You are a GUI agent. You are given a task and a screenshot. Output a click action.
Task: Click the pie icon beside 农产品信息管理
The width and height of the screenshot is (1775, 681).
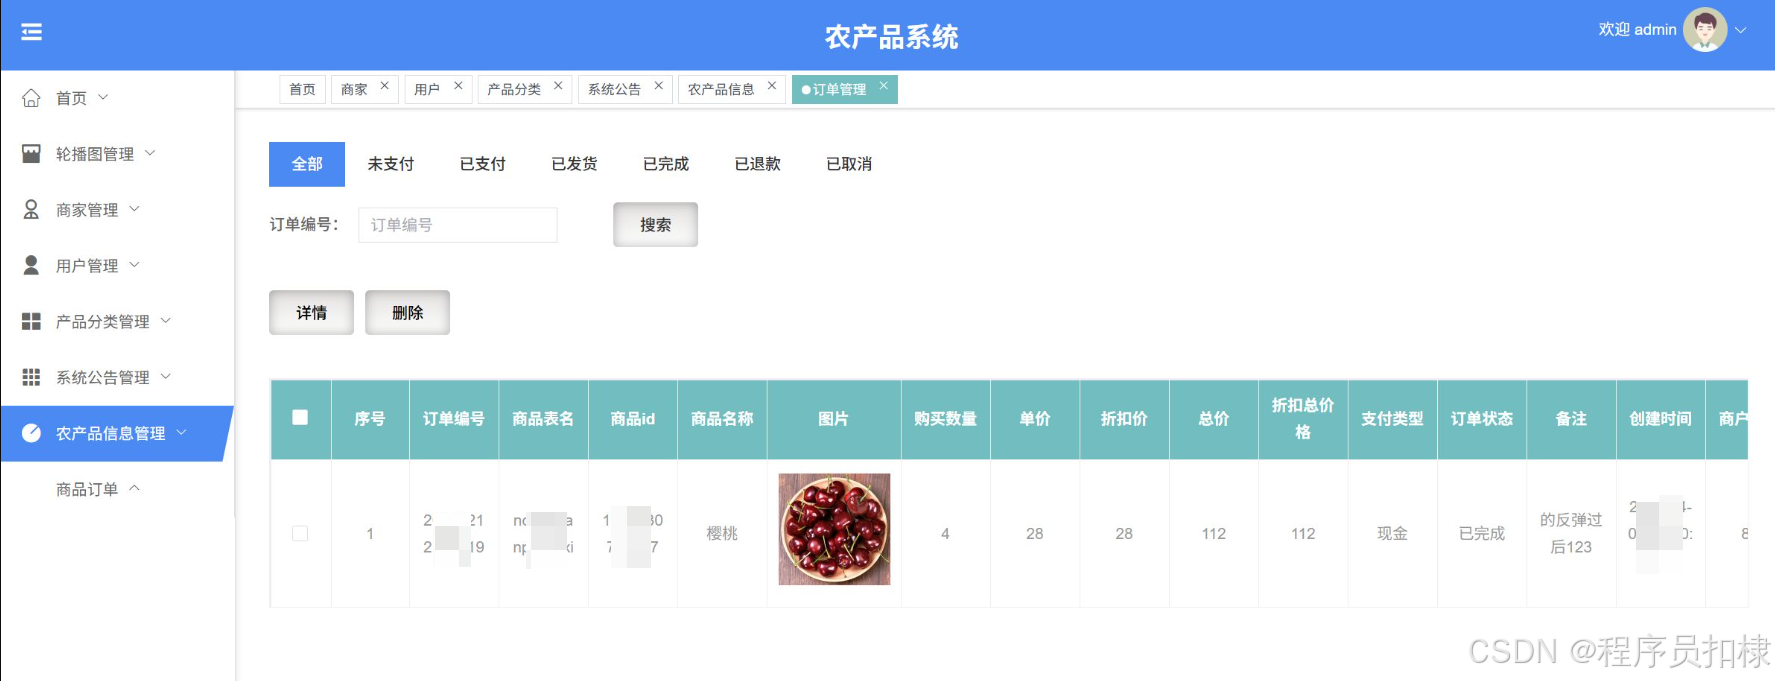point(31,433)
